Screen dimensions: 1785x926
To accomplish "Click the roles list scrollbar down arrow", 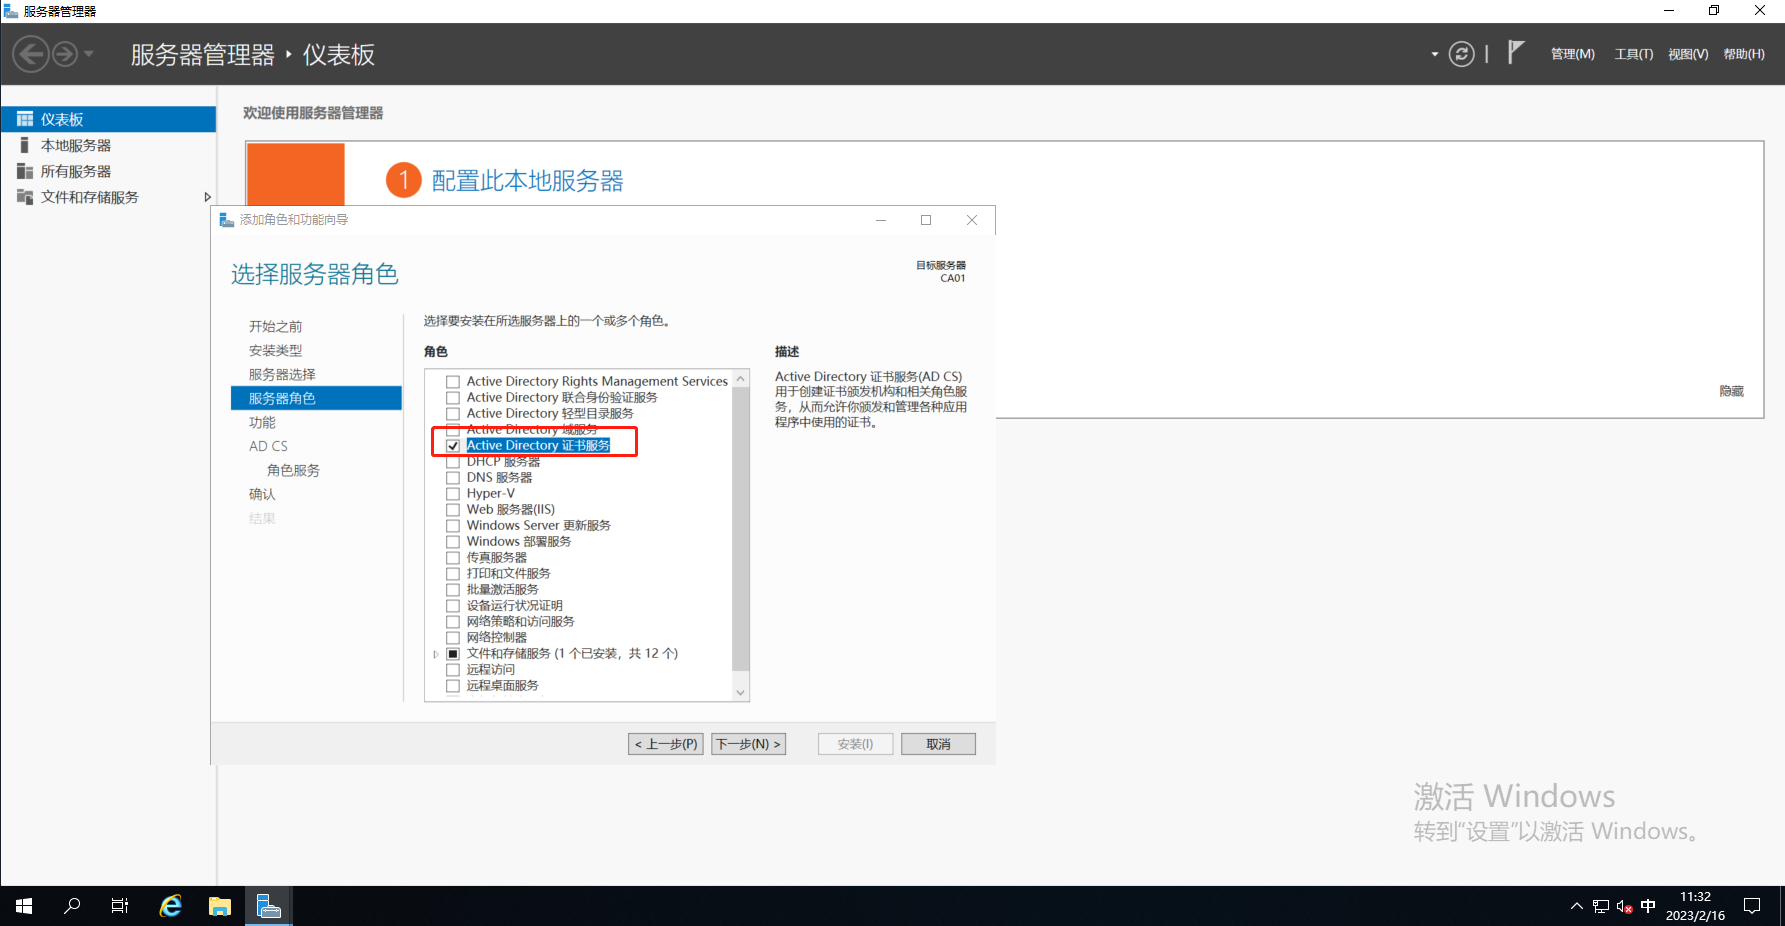I will point(740,692).
